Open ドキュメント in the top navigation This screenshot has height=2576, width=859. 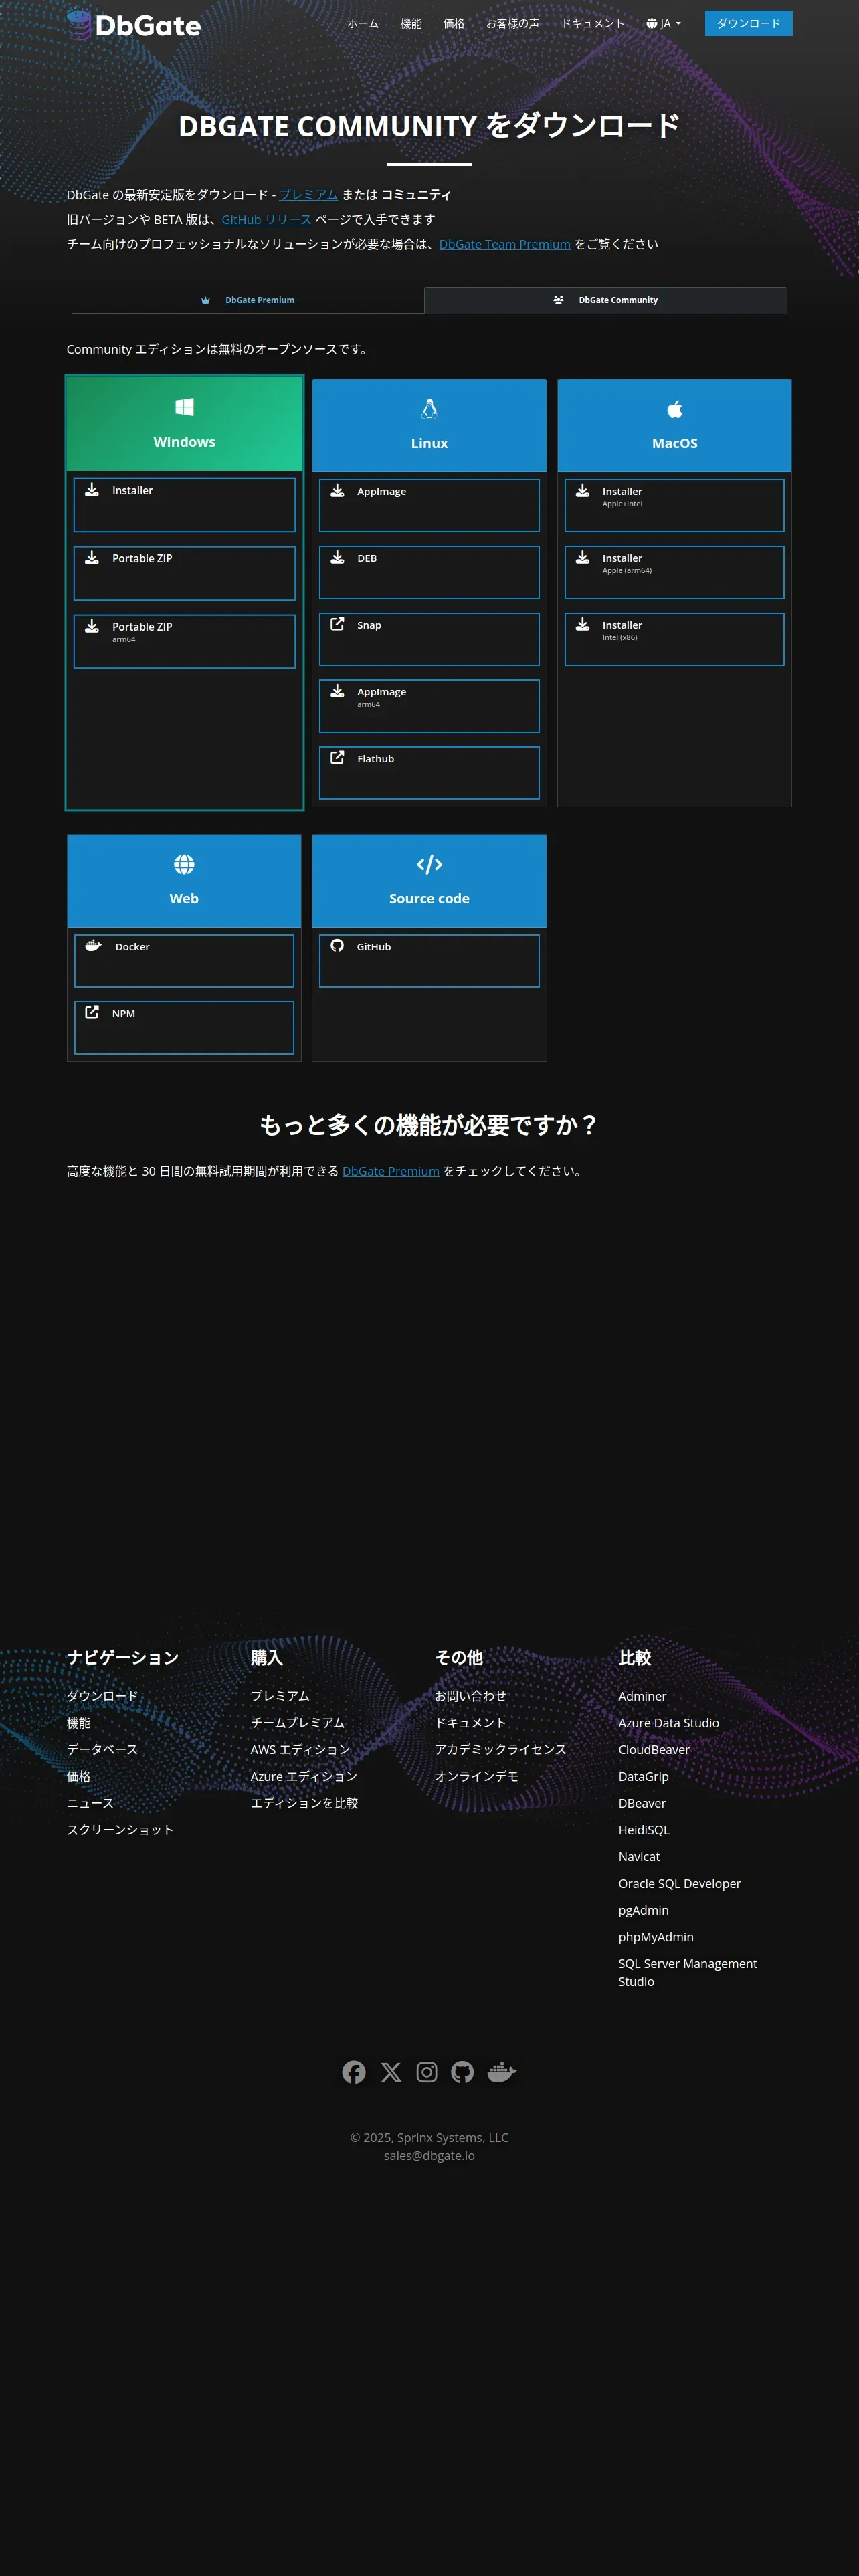point(593,24)
